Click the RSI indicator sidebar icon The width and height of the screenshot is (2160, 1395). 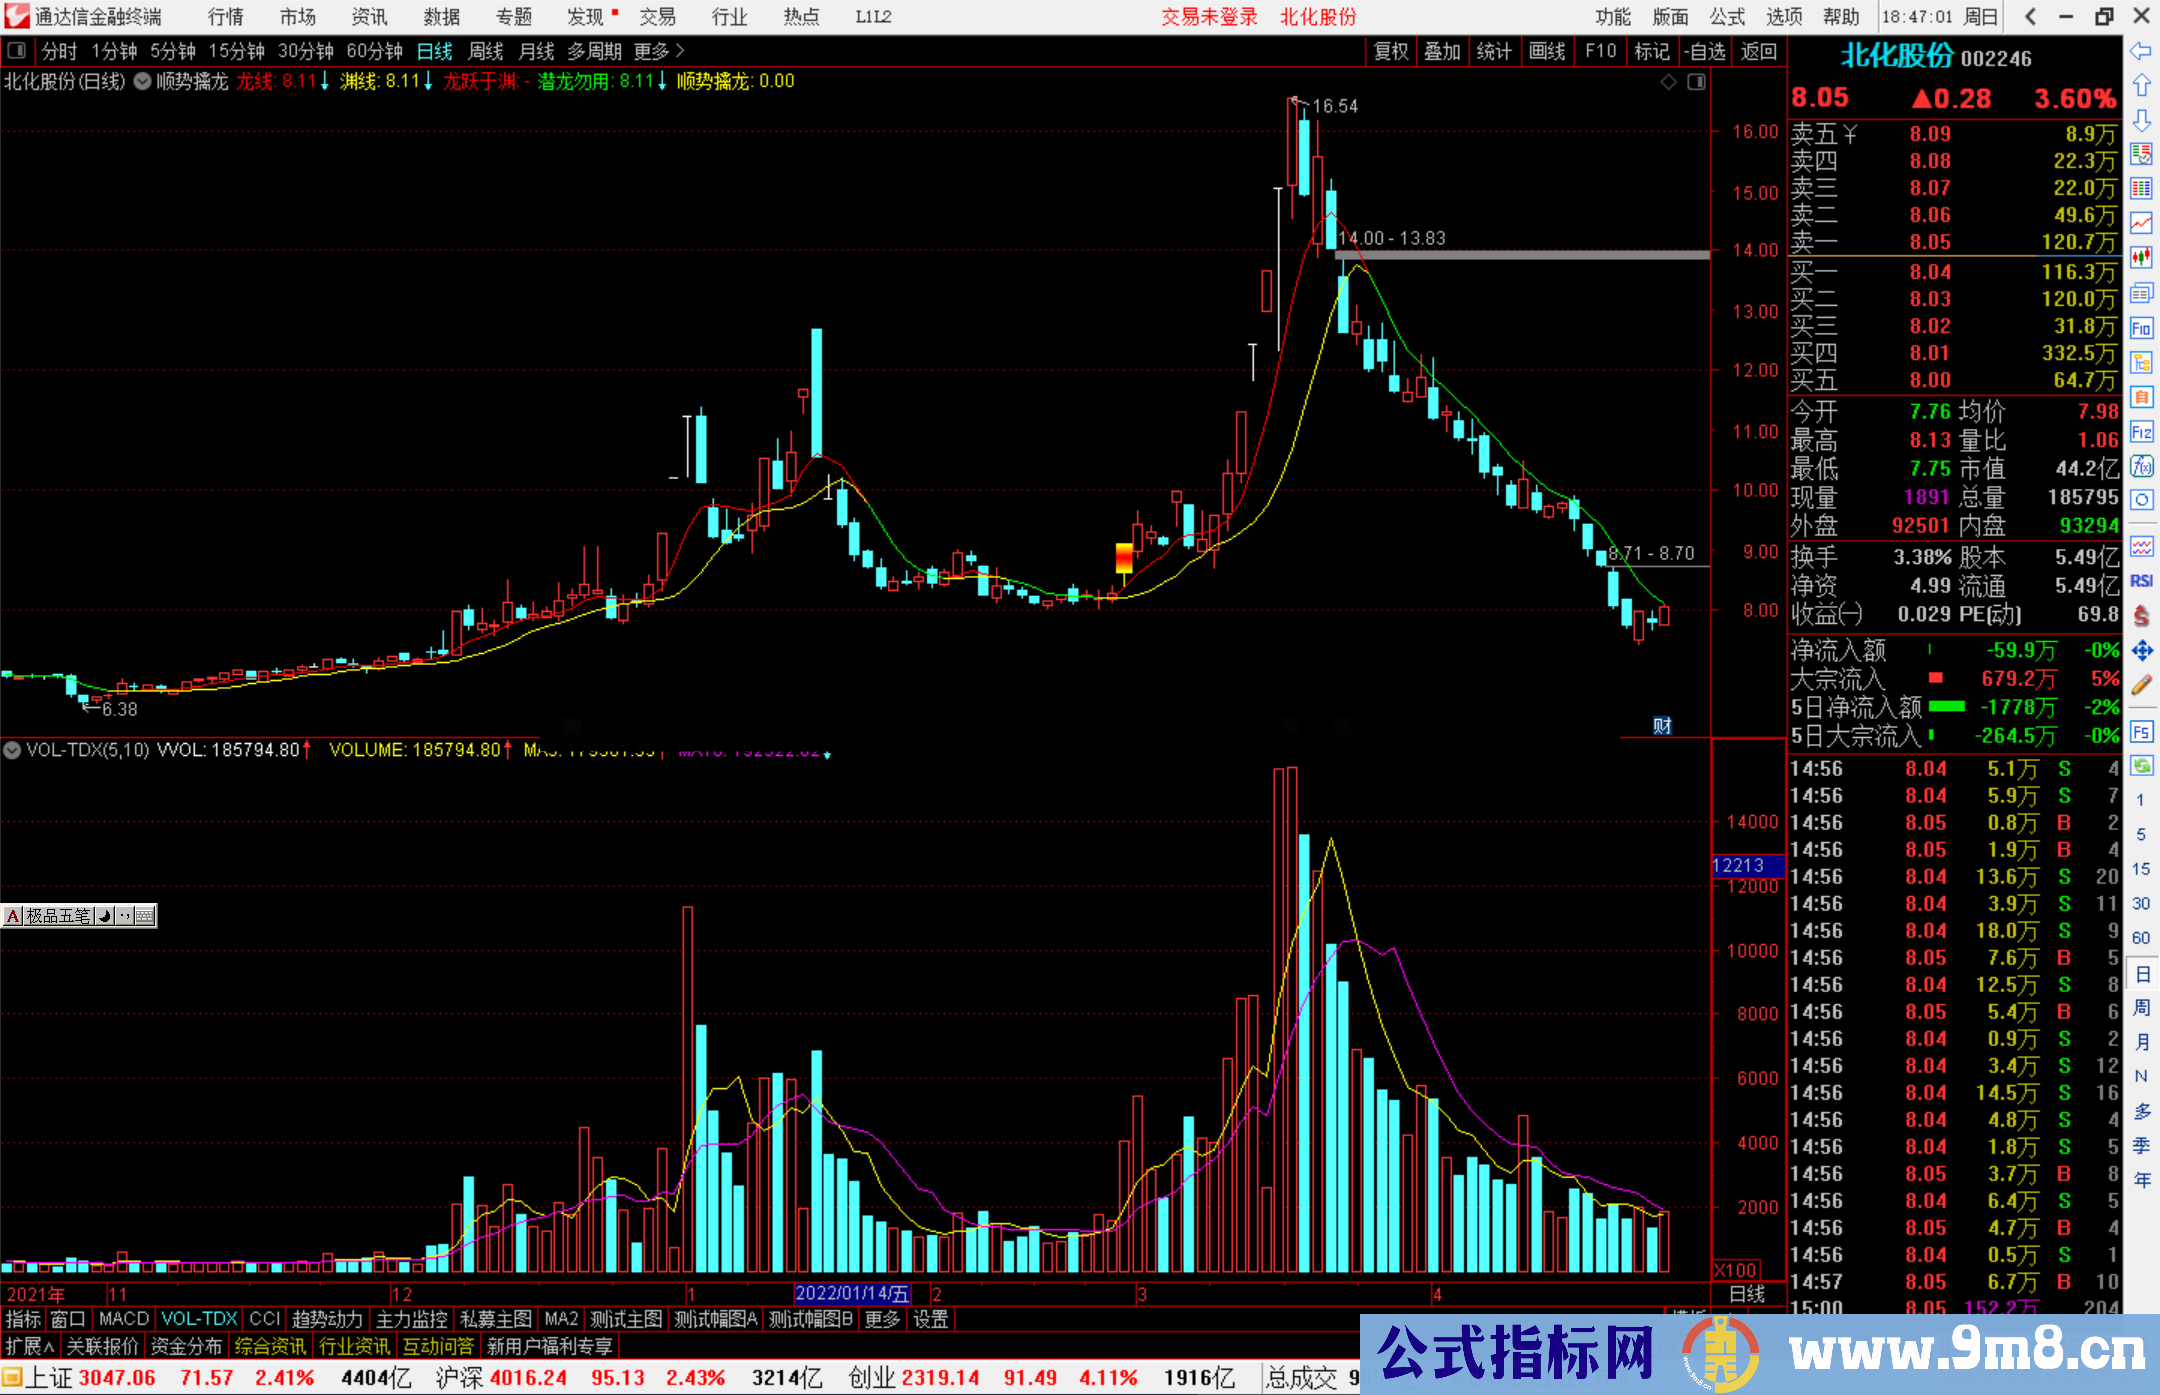tap(2141, 581)
